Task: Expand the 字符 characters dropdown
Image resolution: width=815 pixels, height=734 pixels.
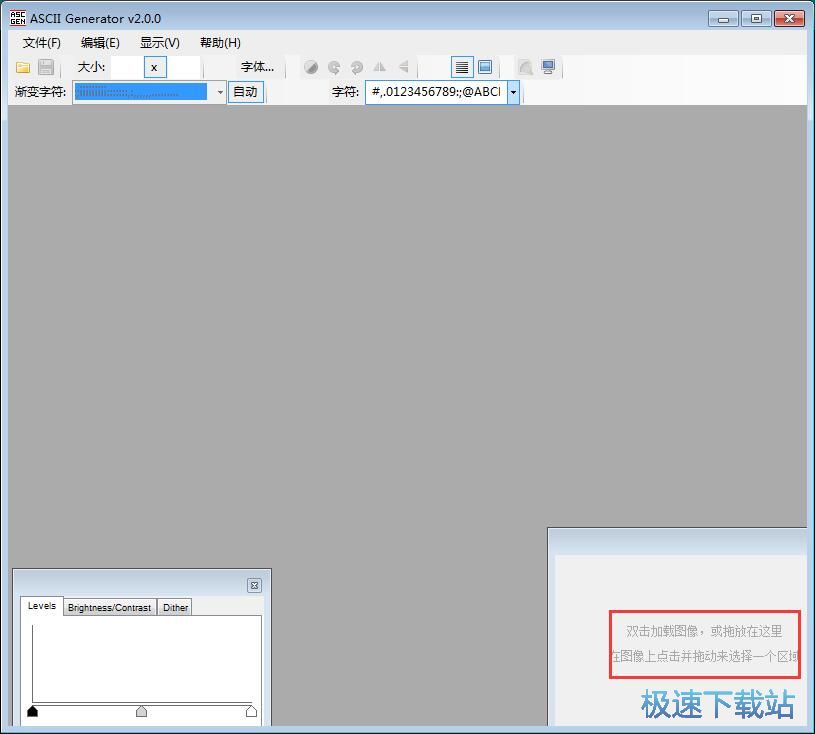Action: pyautogui.click(x=514, y=92)
